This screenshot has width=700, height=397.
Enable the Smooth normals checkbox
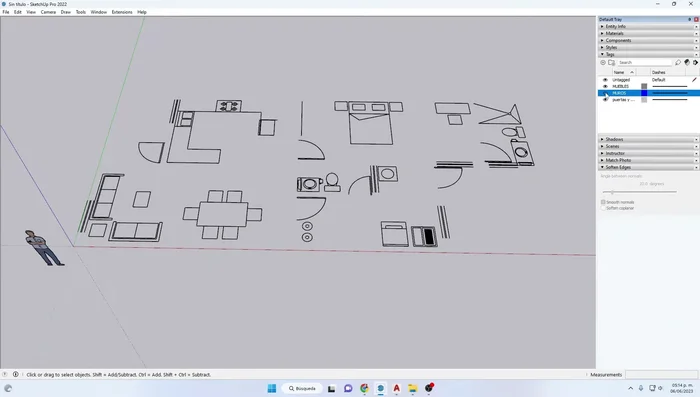pyautogui.click(x=603, y=202)
